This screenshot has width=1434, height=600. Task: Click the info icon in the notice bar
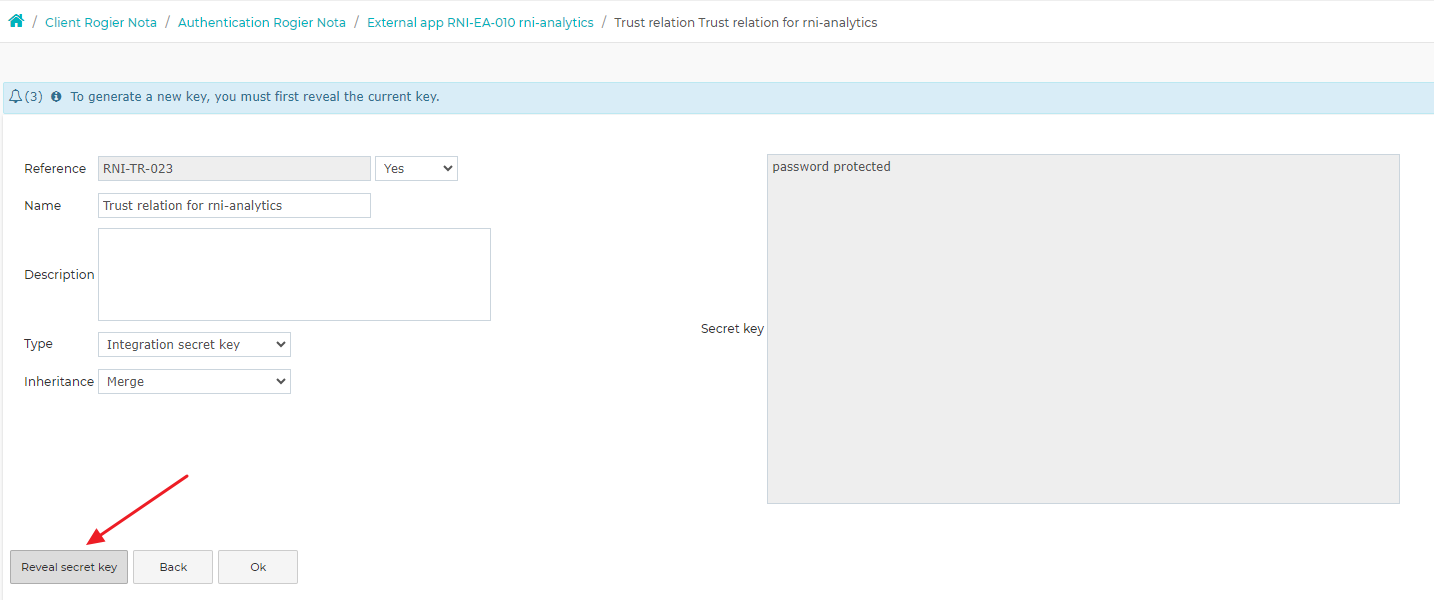[56, 97]
